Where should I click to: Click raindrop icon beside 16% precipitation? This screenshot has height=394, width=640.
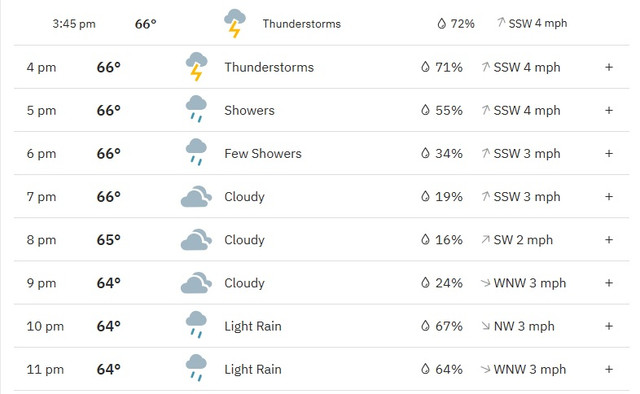click(x=425, y=240)
